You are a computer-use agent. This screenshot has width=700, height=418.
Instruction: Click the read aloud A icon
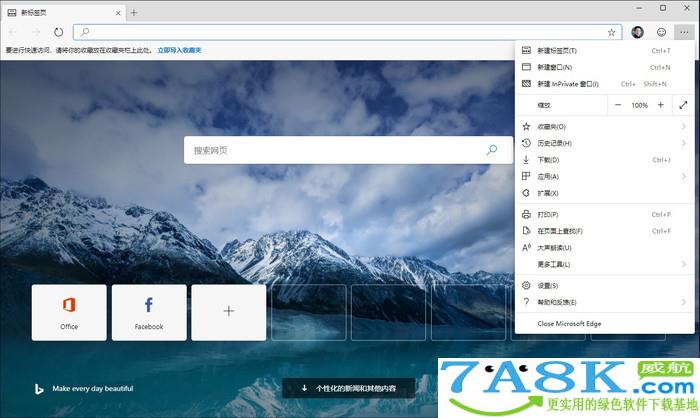point(526,247)
